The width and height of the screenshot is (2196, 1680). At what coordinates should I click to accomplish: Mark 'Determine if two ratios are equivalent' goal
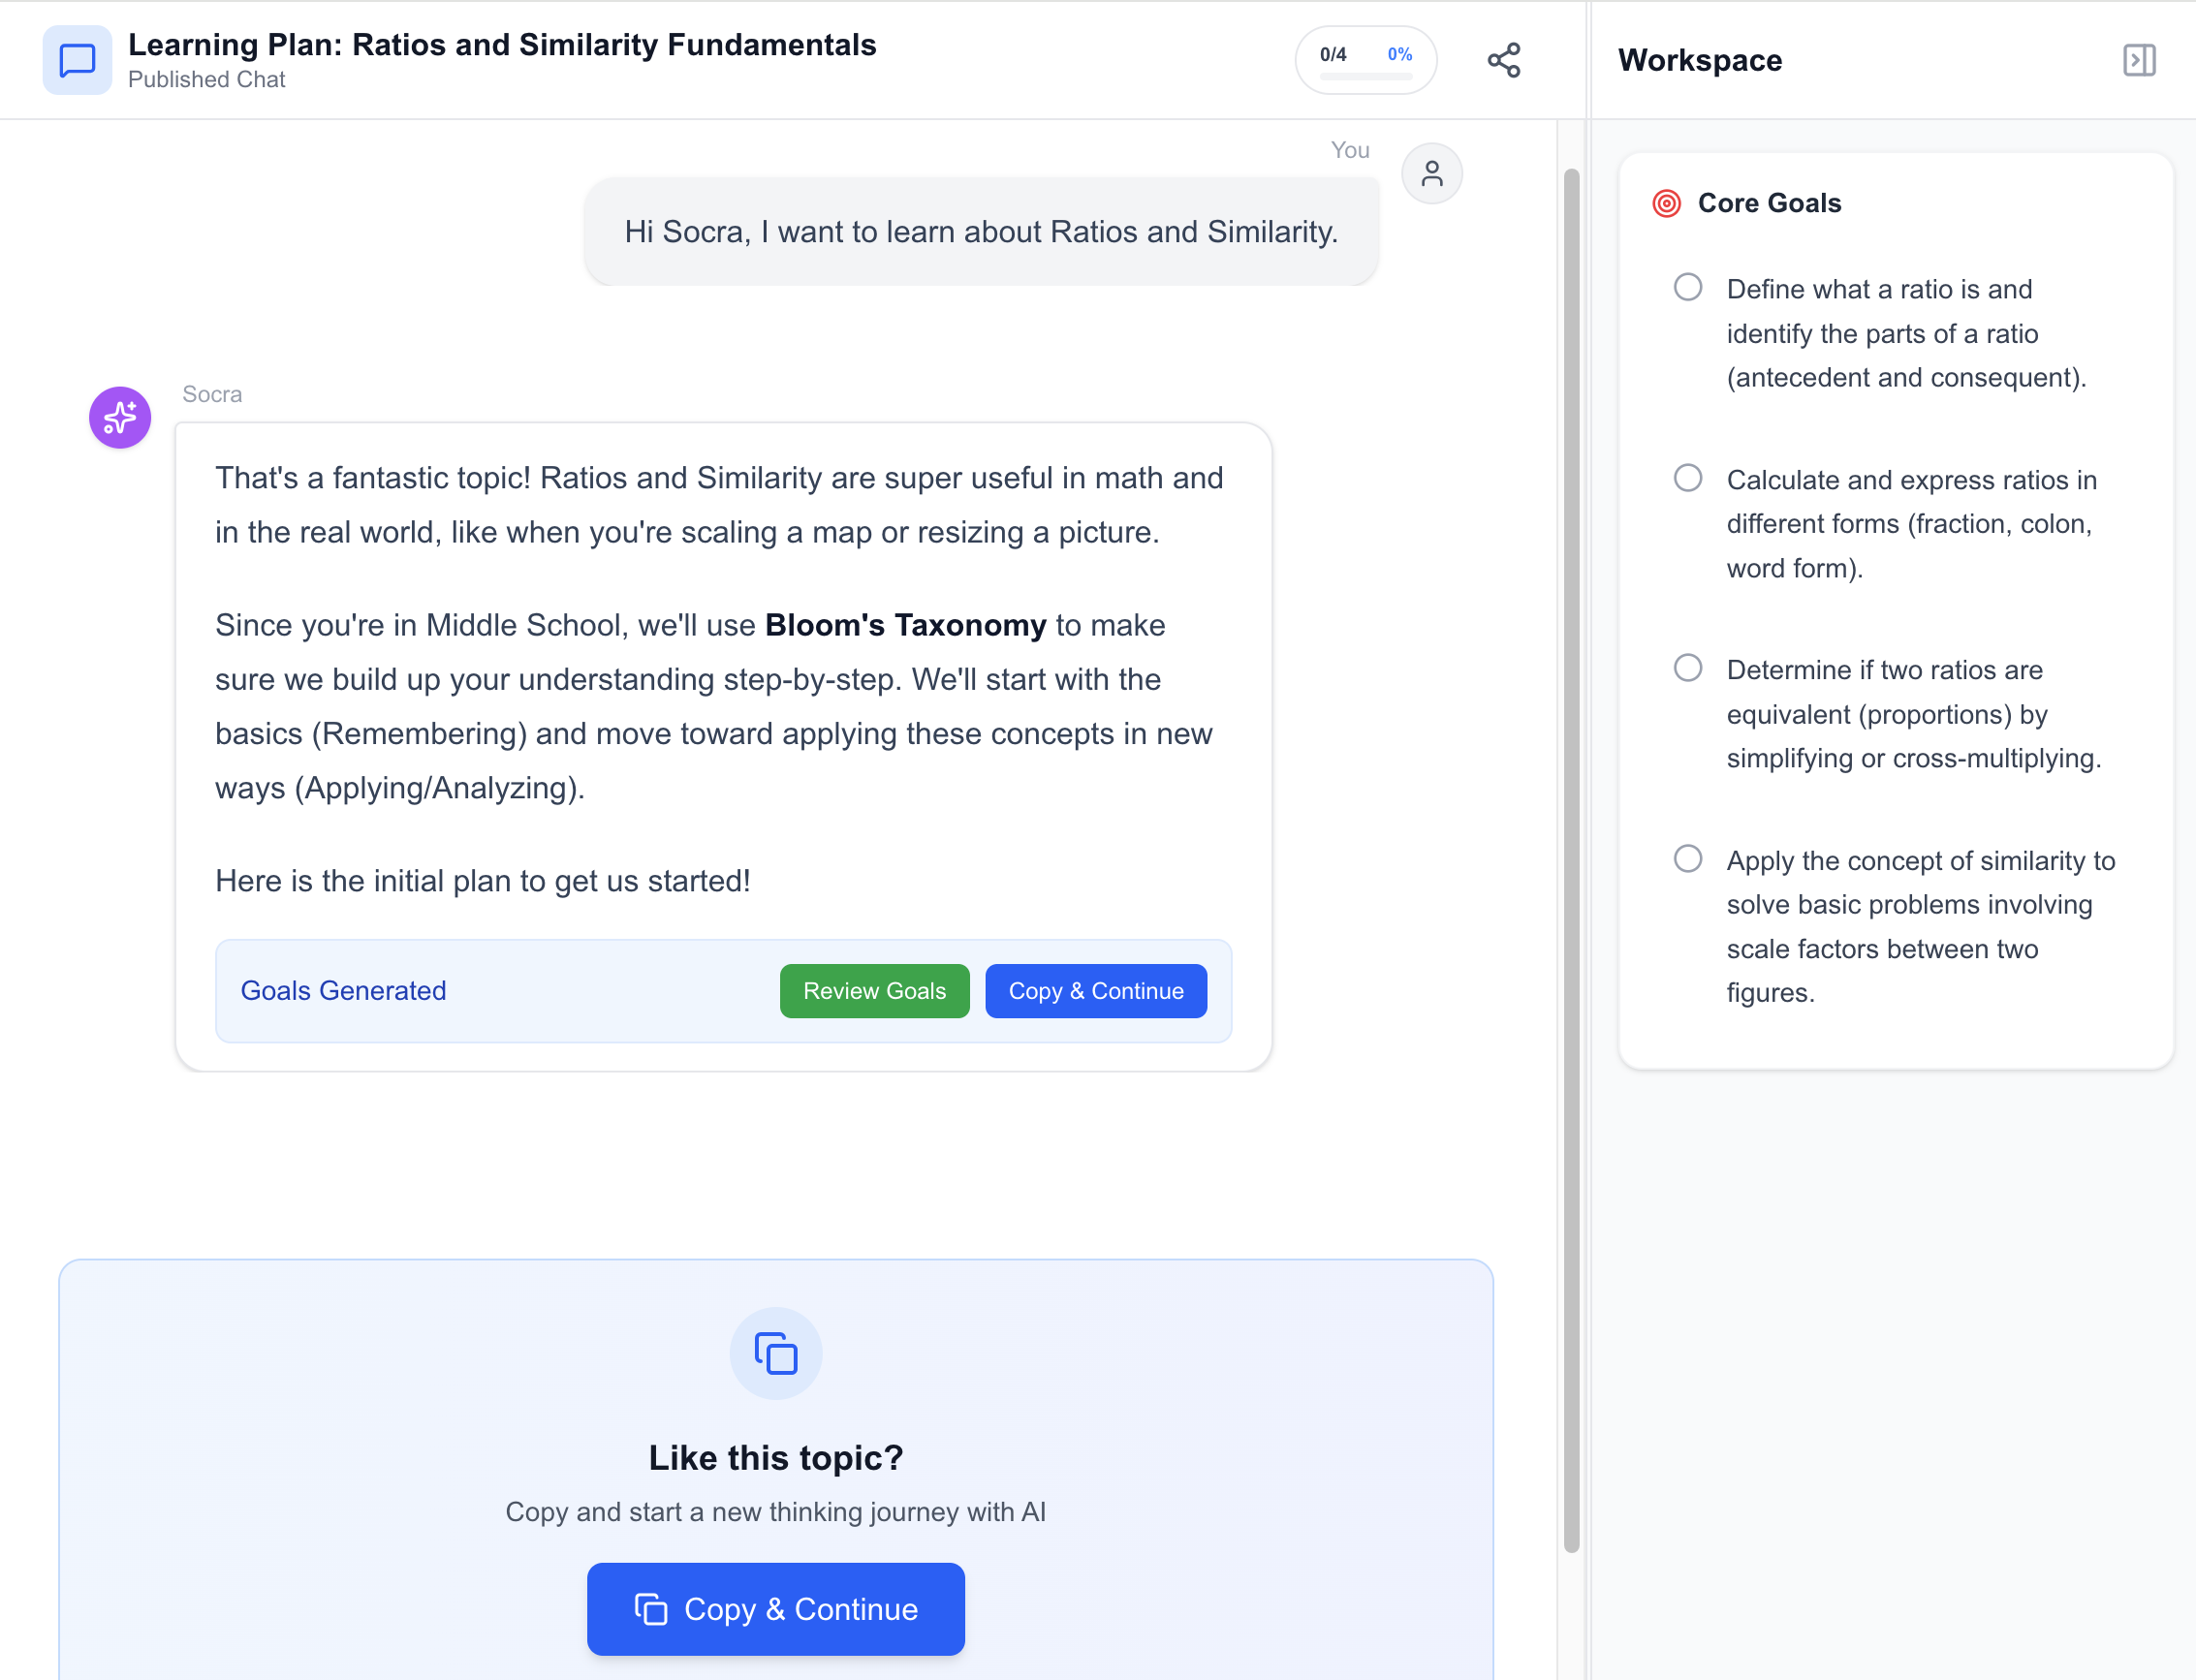[1688, 668]
